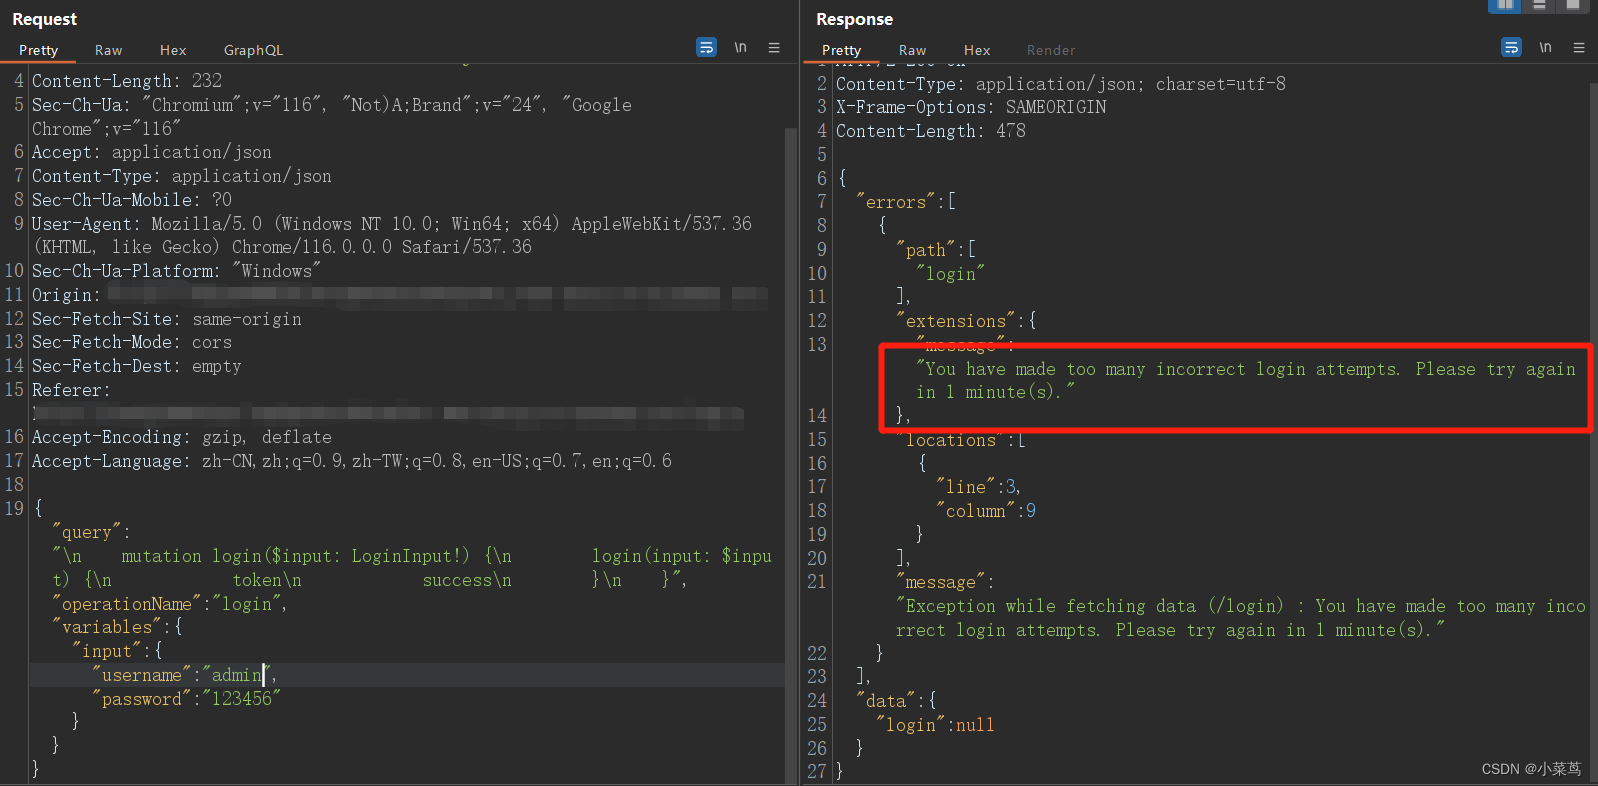The width and height of the screenshot is (1598, 786).
Task: Click the "path":[ line in response
Action: (936, 250)
